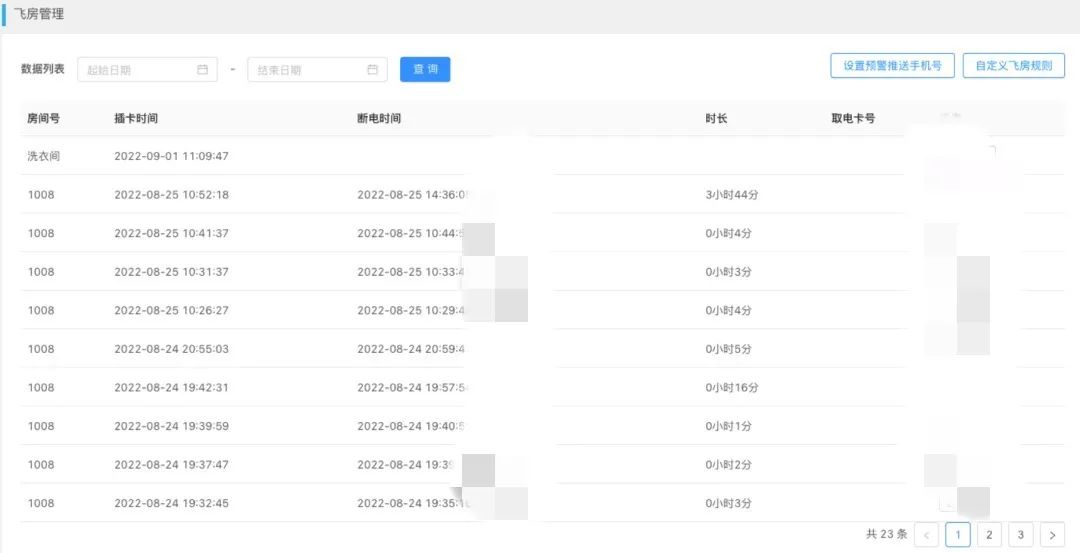Click the 时长 column header
The image size is (1080, 553).
click(x=716, y=118)
